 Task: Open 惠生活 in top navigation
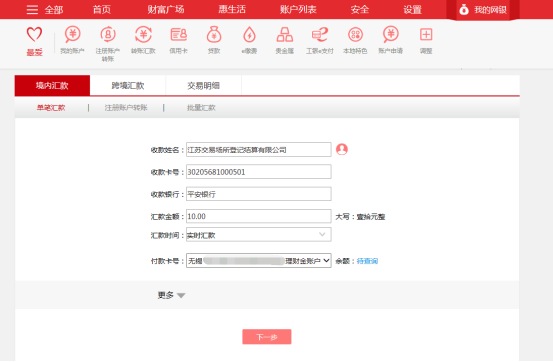click(x=232, y=10)
